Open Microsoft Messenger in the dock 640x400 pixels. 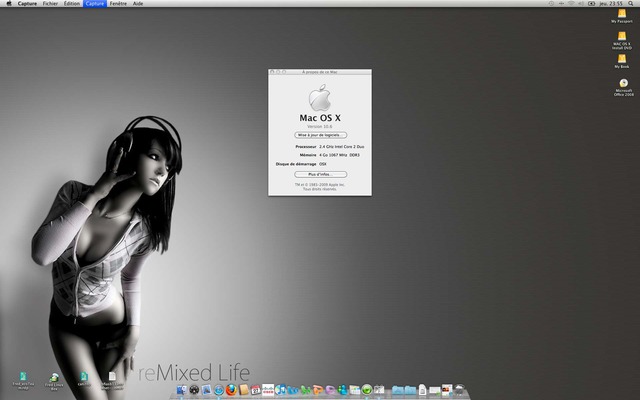pos(342,390)
